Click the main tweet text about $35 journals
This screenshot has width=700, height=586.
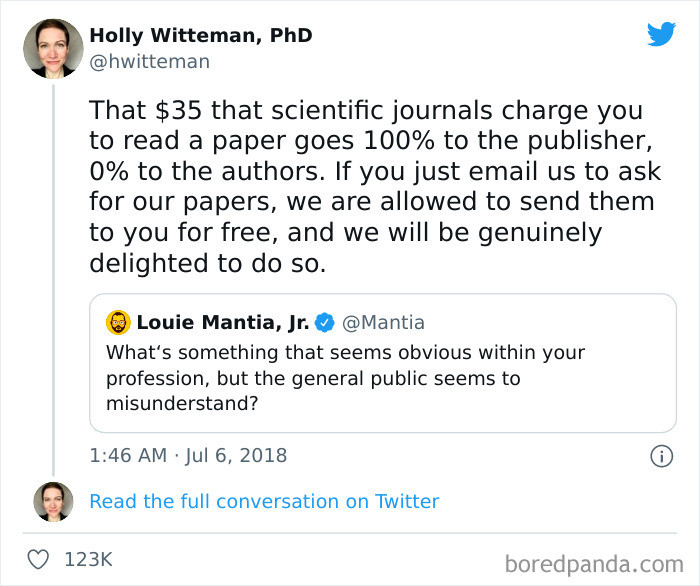[x=370, y=186]
